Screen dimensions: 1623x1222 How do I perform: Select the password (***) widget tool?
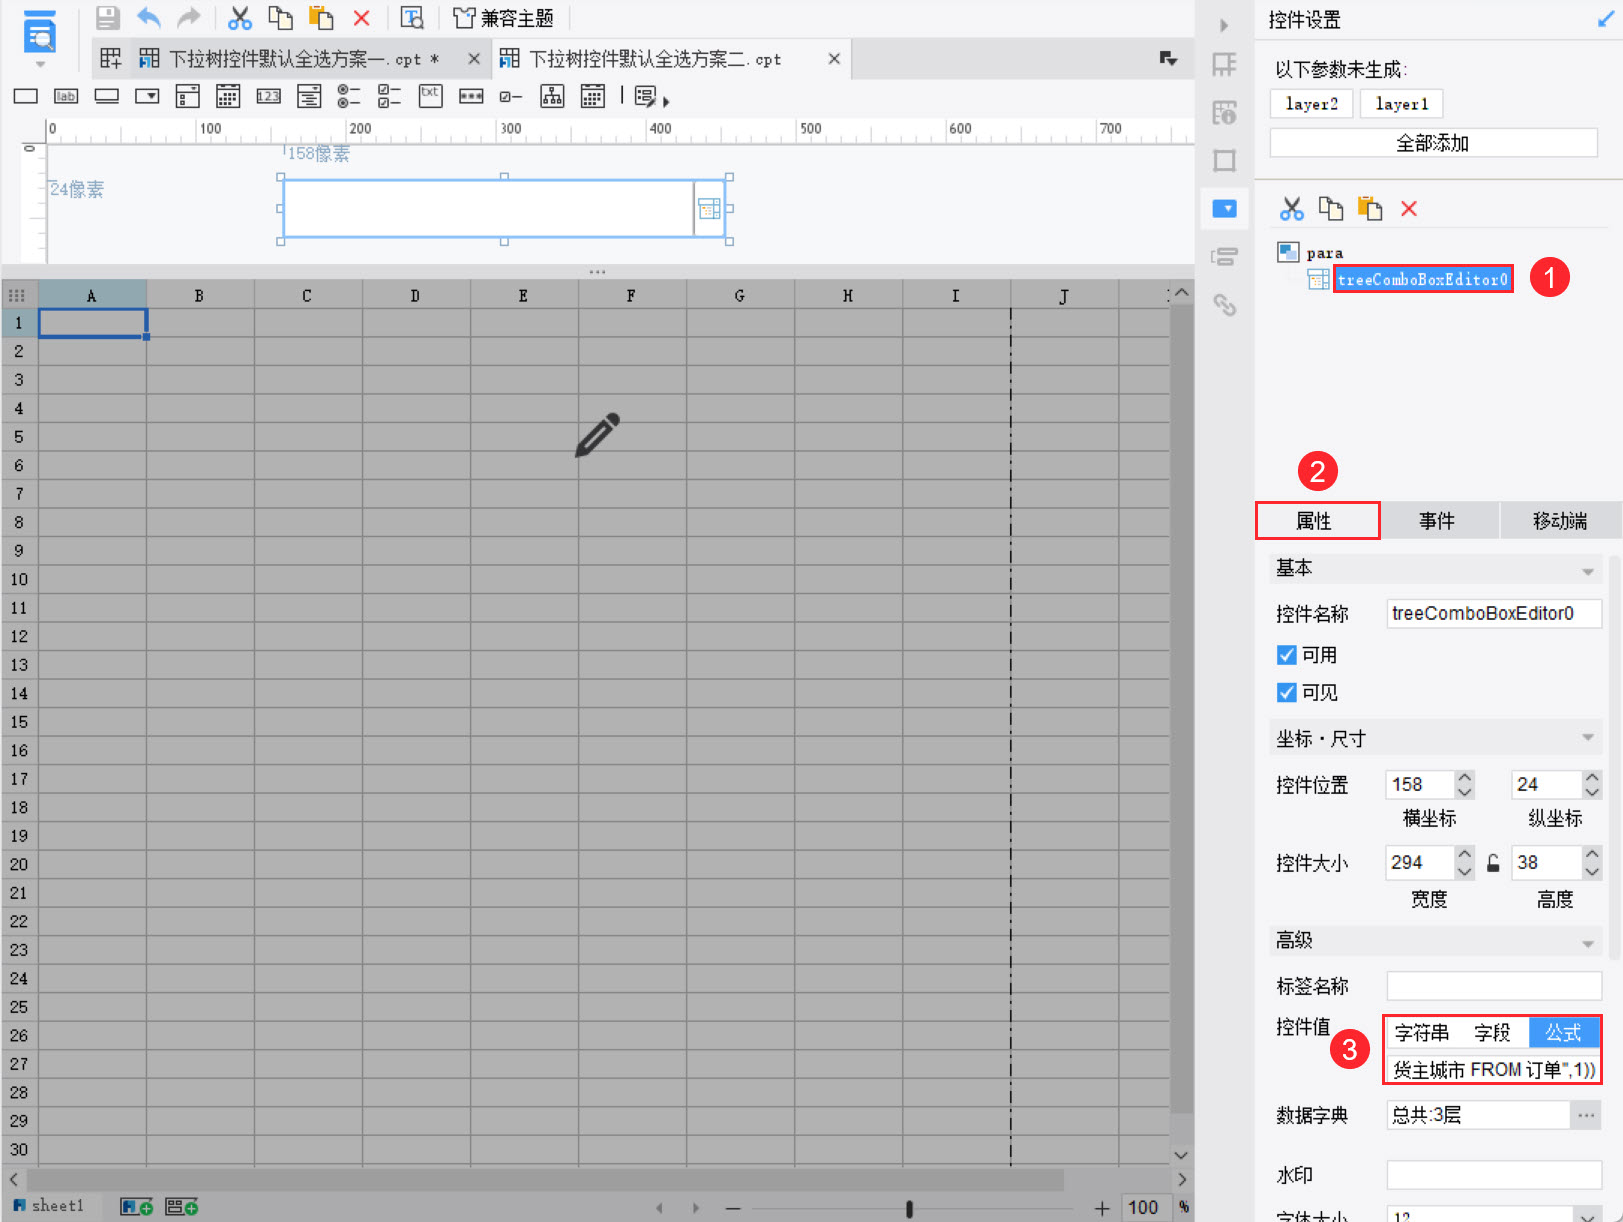470,96
